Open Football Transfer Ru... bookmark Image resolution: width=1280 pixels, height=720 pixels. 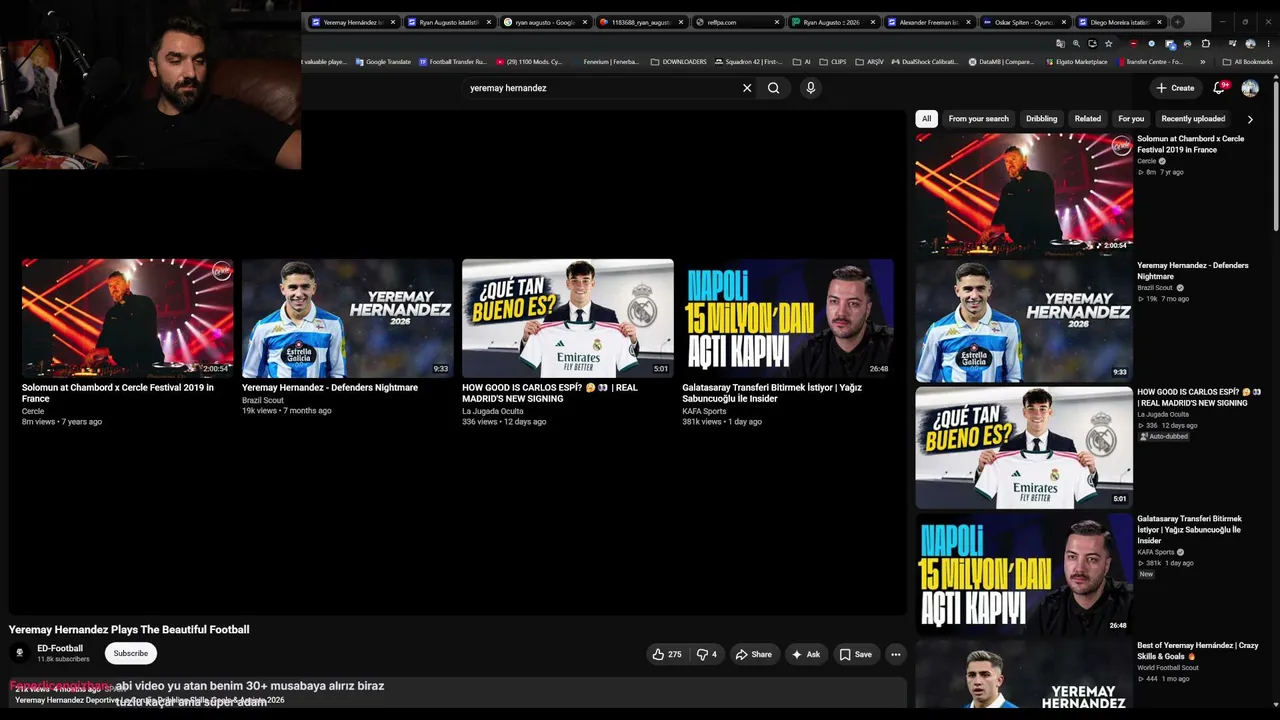pos(452,62)
